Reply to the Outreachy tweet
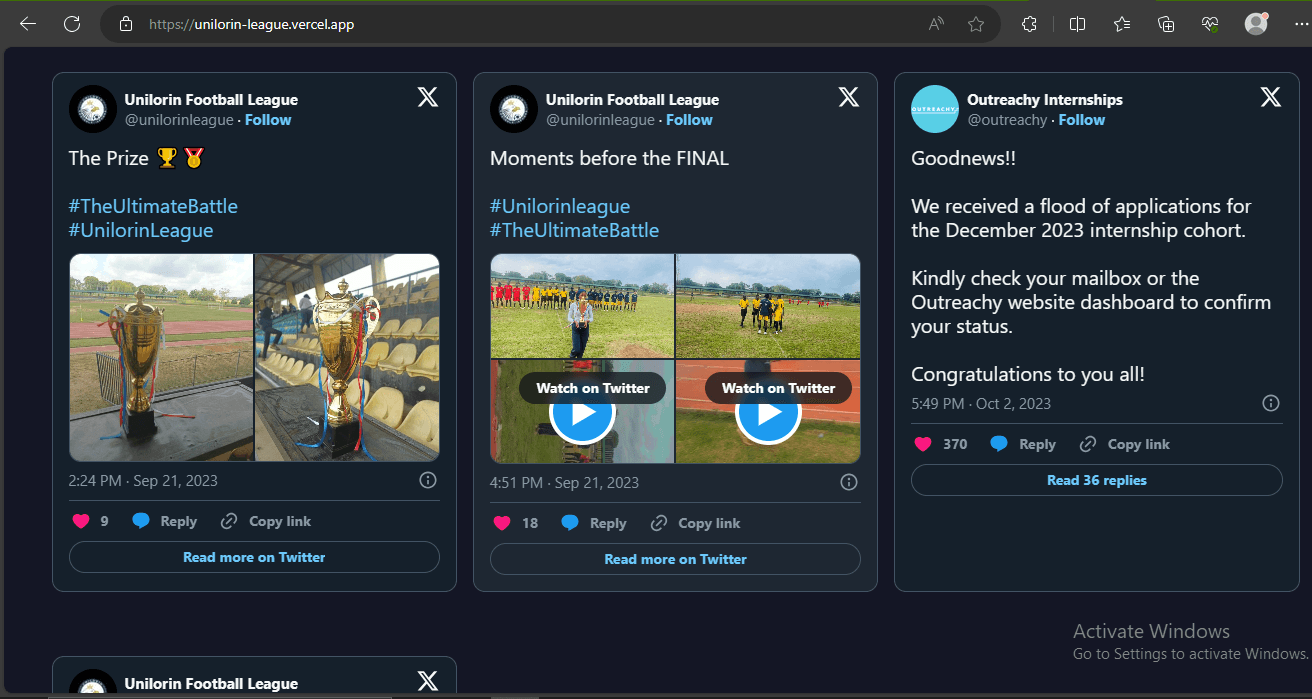 click(x=1022, y=444)
